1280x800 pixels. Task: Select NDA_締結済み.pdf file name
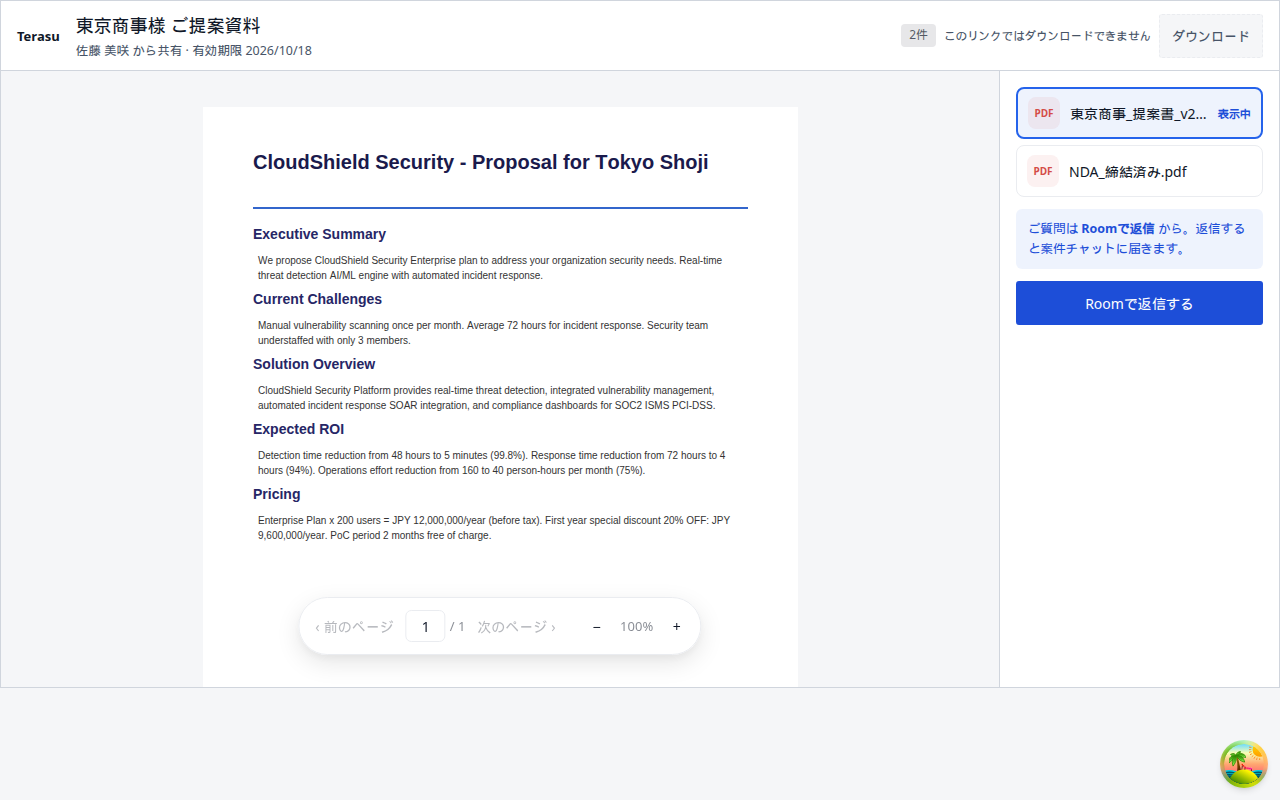(x=1128, y=172)
